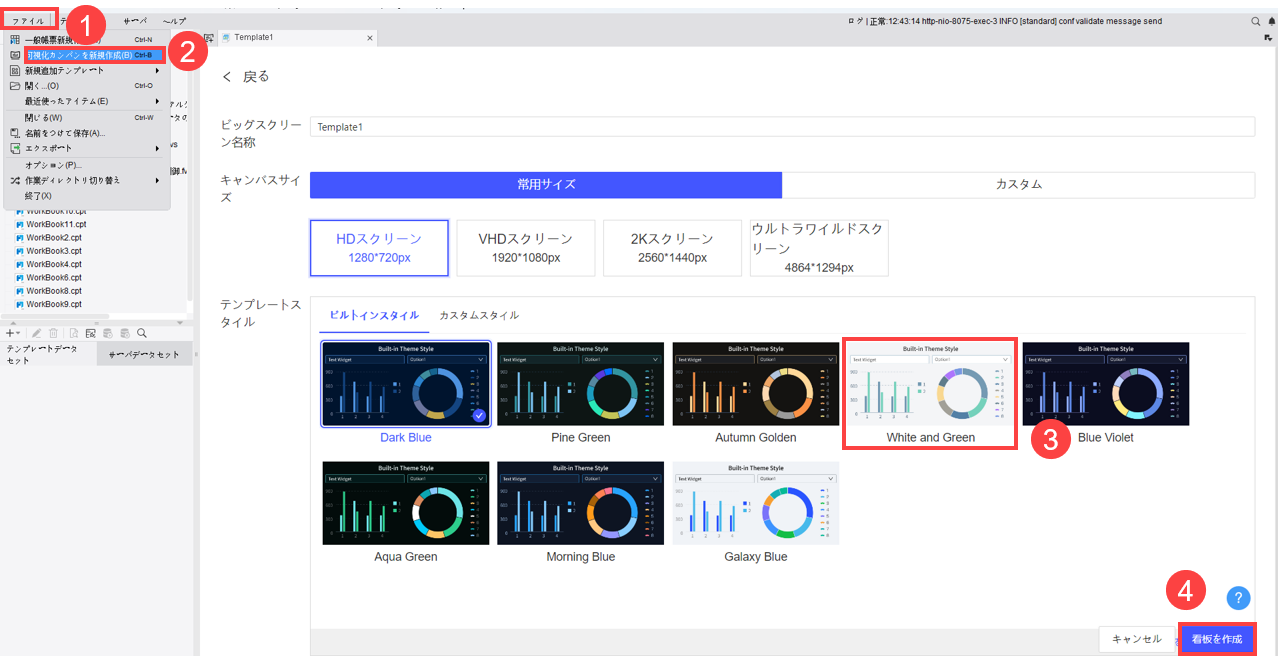Expand 新規追加テンプレート submenu
This screenshot has height=656, width=1278.
[88, 71]
